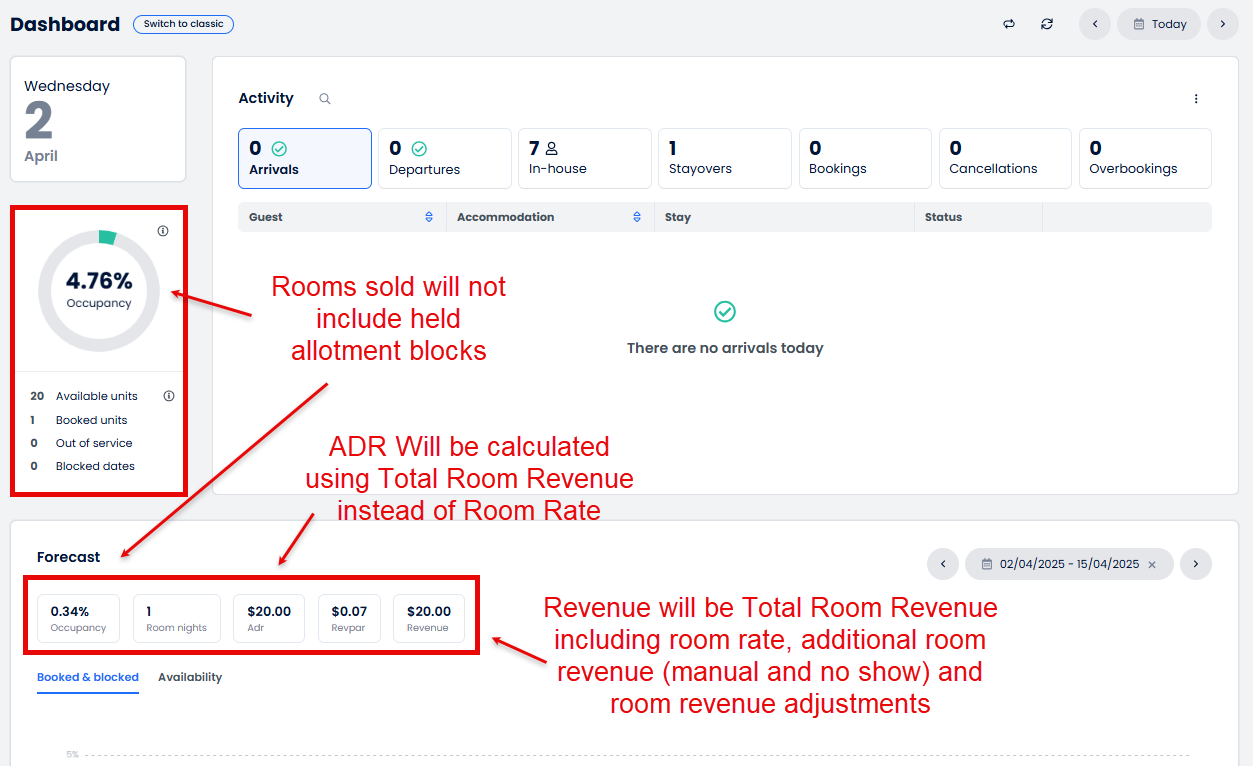
Task: Click the auto-refresh loop icon in the header
Action: point(1009,23)
